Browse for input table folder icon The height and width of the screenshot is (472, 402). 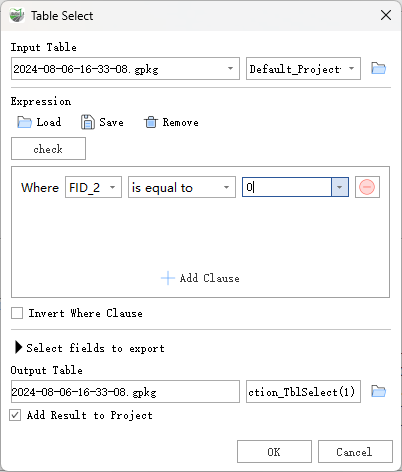(x=378, y=68)
